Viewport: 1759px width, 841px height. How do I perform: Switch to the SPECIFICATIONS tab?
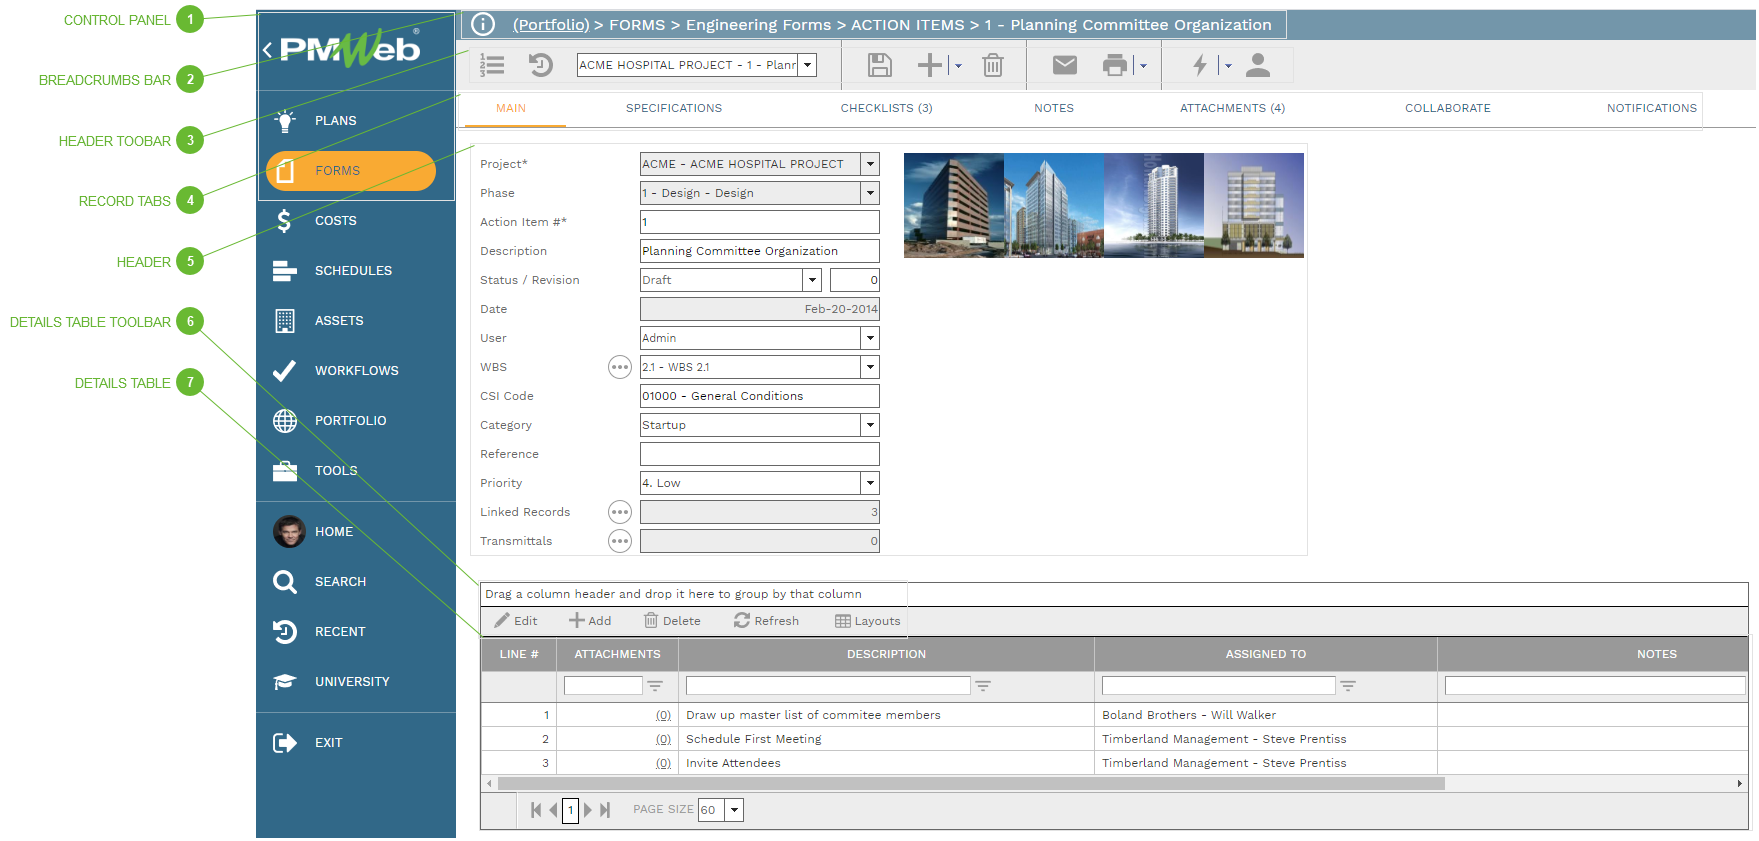[674, 108]
